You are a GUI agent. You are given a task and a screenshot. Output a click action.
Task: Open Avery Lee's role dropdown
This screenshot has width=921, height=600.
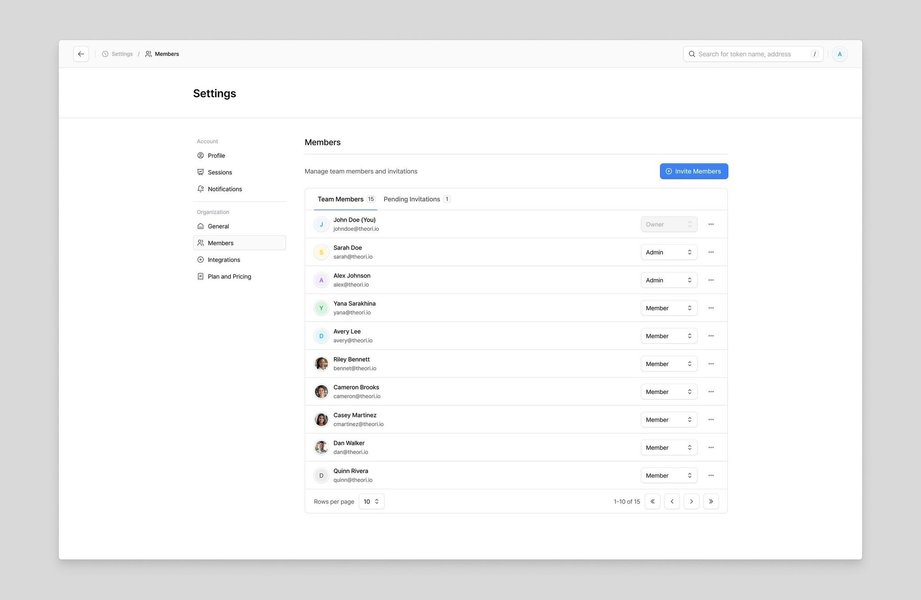pyautogui.click(x=668, y=336)
